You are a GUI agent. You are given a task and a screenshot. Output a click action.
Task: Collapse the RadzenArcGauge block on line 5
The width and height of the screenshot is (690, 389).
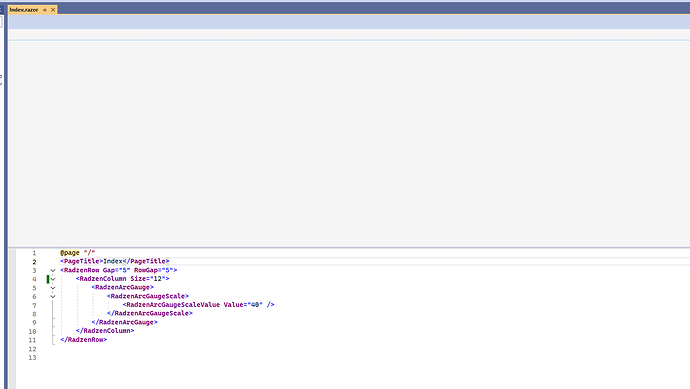[x=53, y=288]
